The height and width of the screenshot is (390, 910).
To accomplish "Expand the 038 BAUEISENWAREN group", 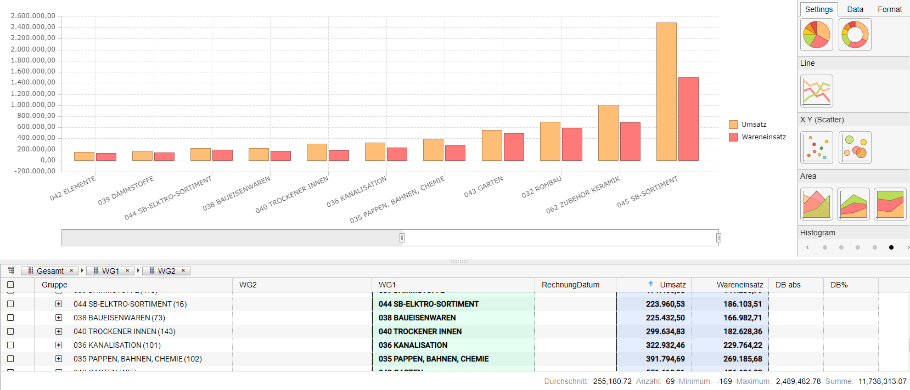I will [59, 317].
